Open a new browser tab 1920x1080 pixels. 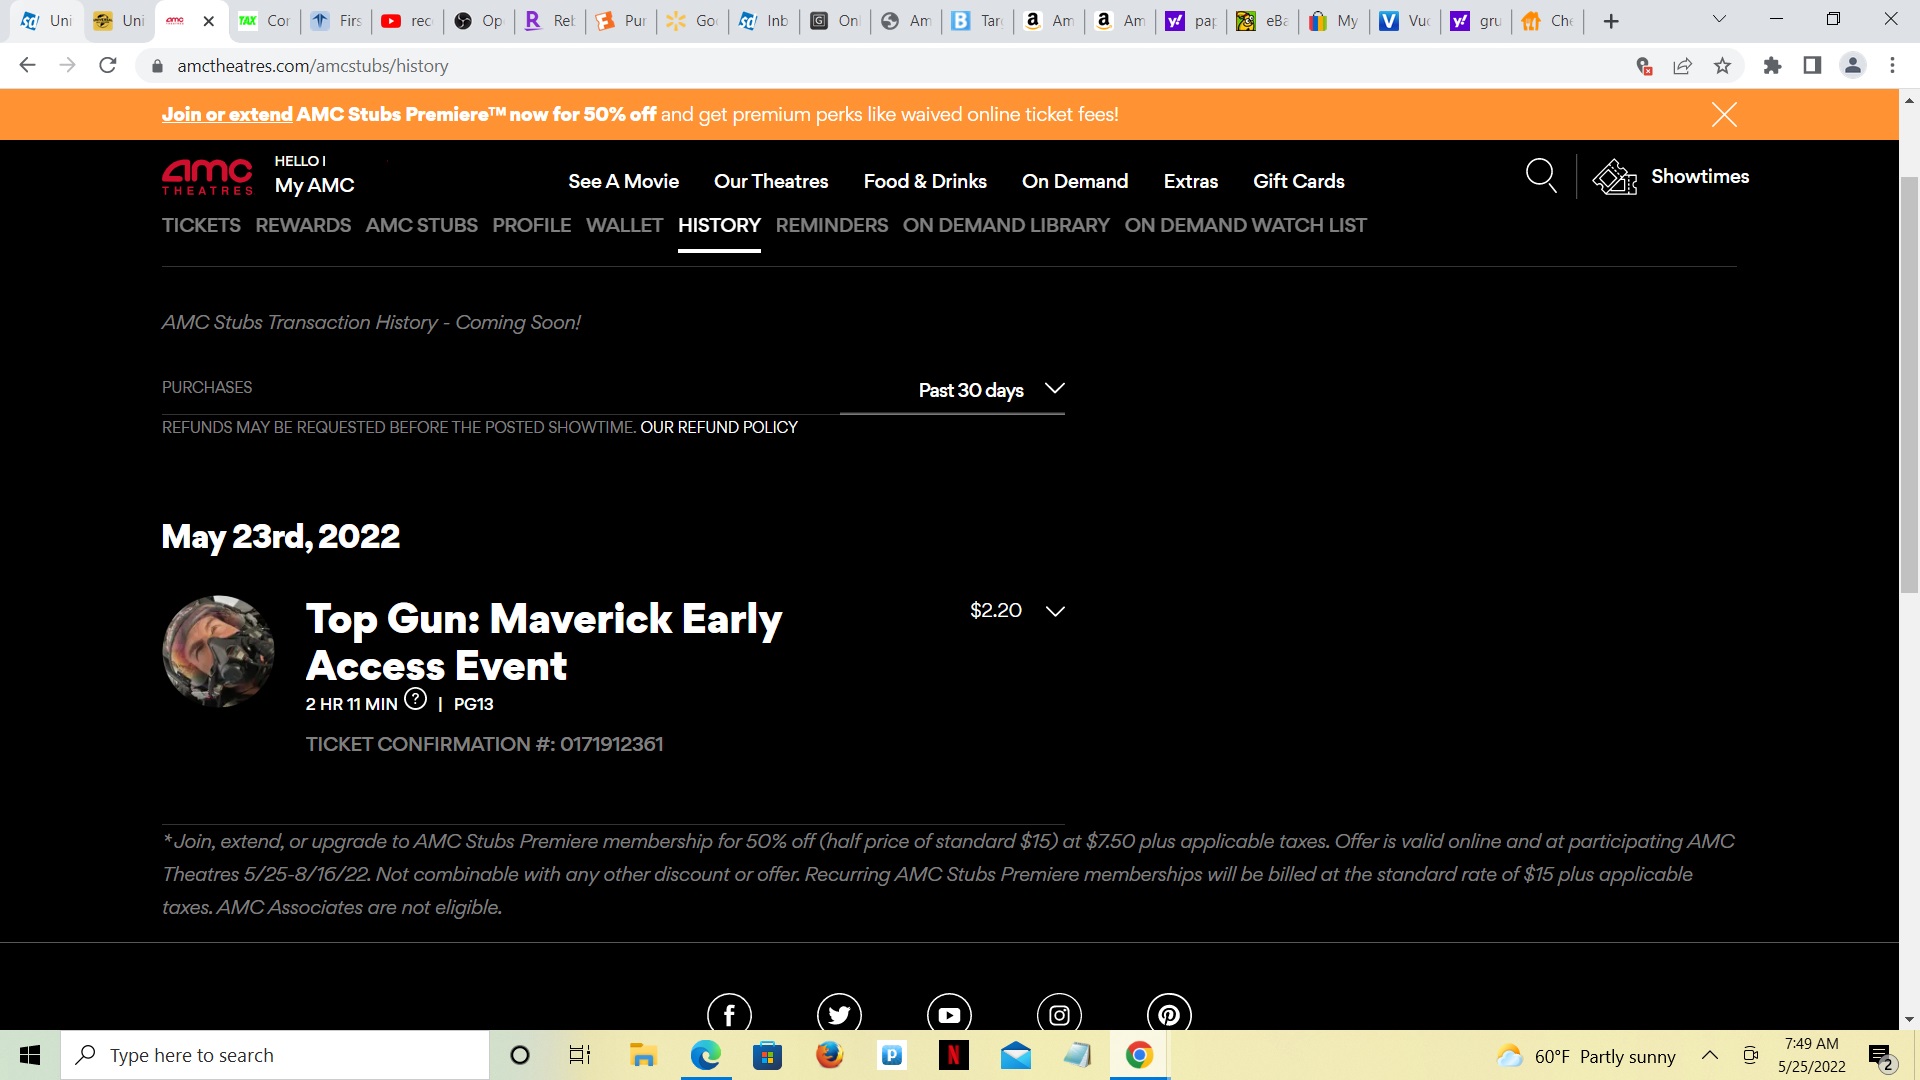1611,21
